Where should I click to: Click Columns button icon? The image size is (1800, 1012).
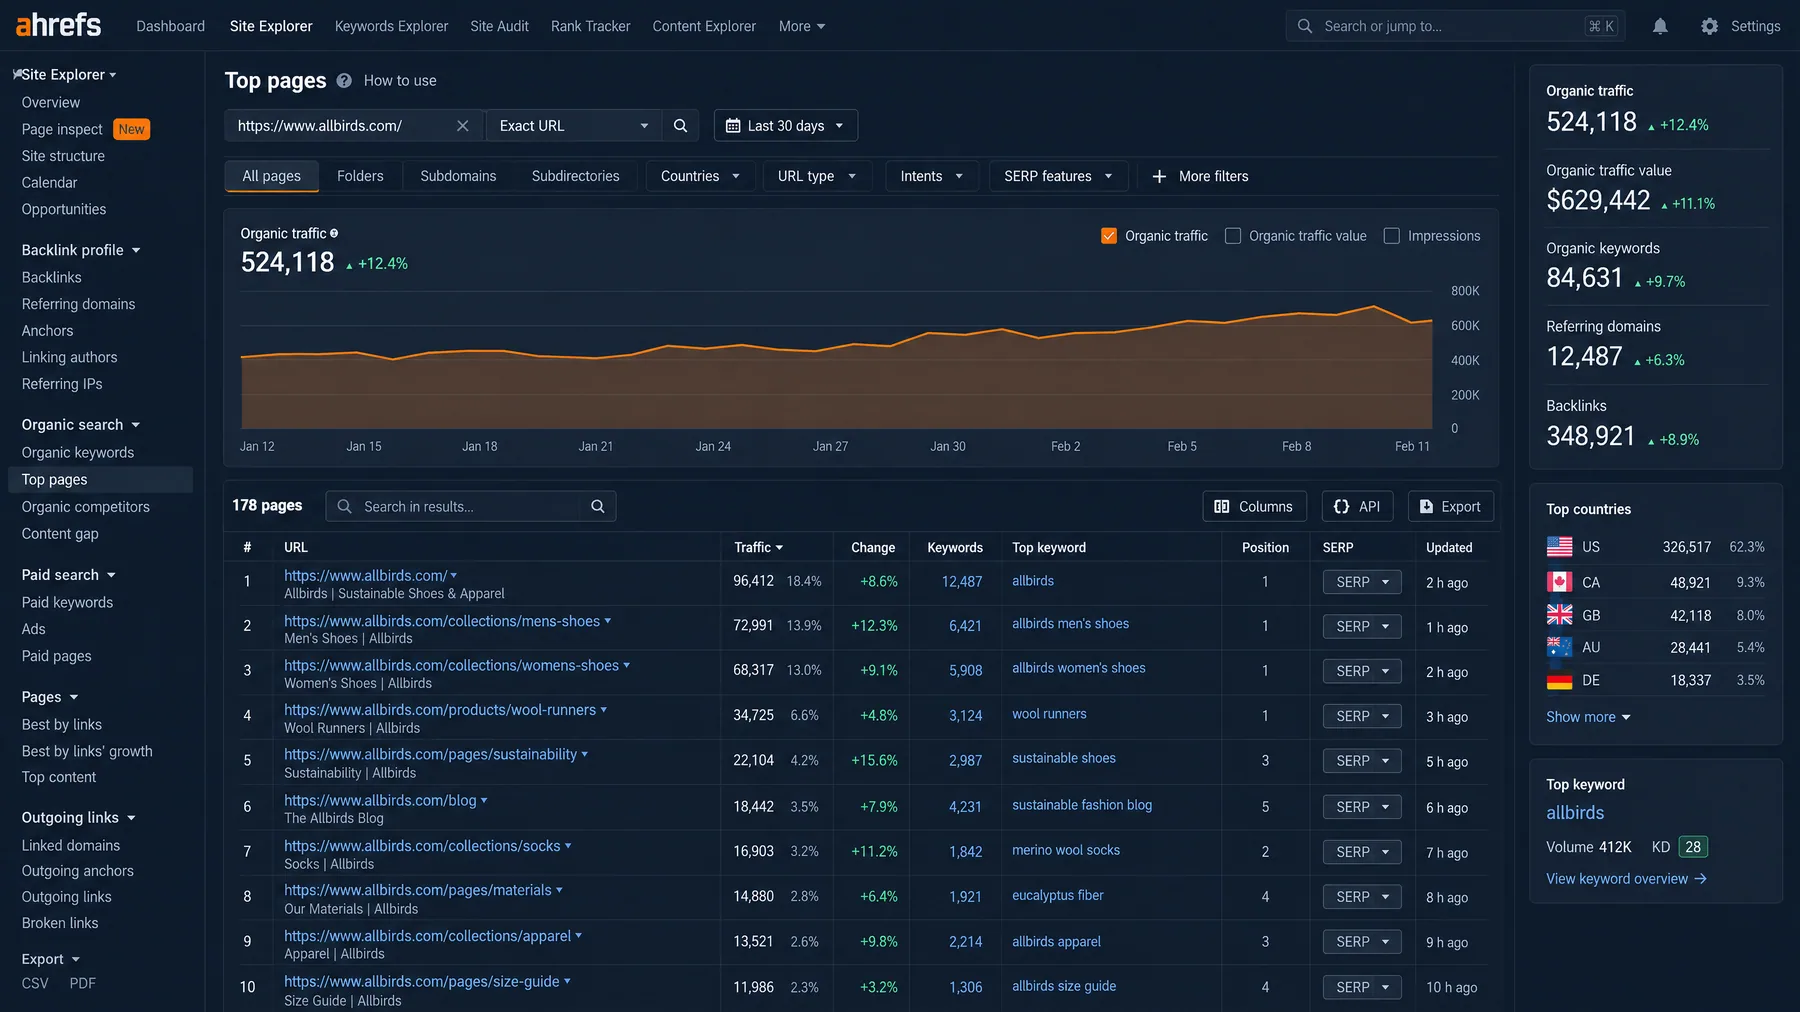[x=1221, y=506]
